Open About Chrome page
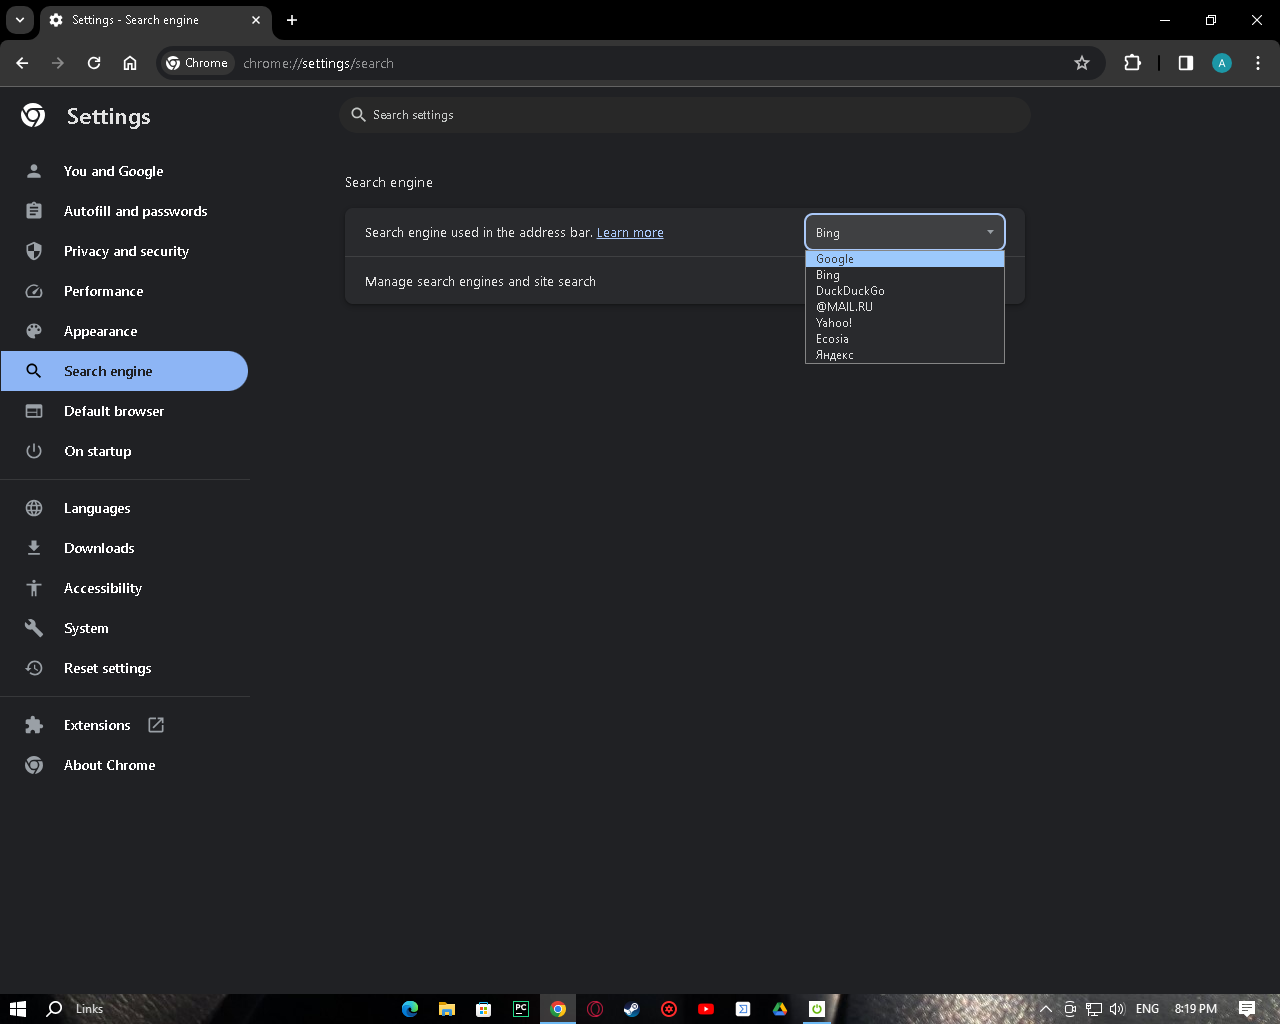This screenshot has width=1280, height=1024. tap(124, 765)
